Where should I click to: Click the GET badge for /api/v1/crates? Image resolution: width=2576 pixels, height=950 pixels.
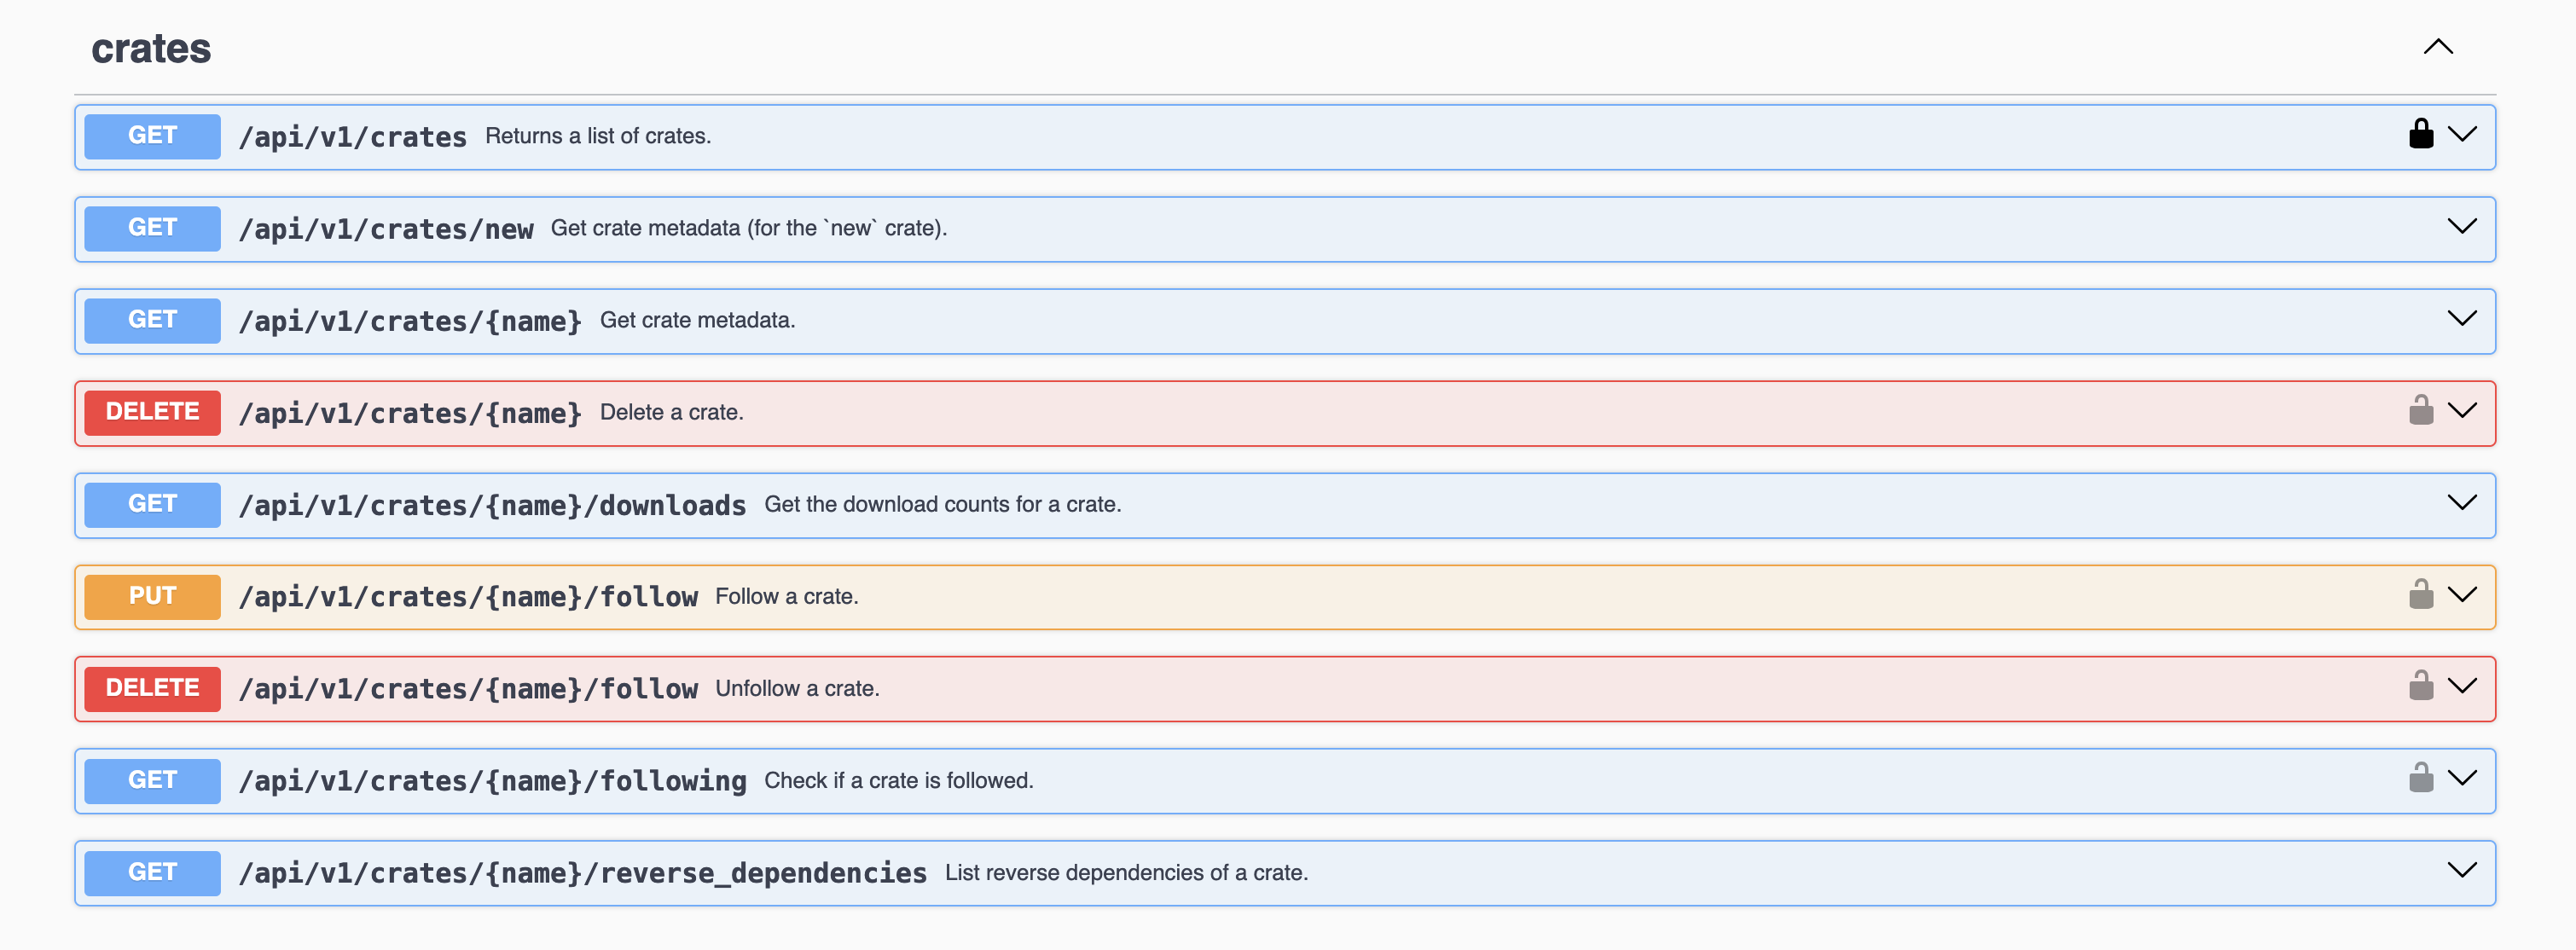point(152,136)
